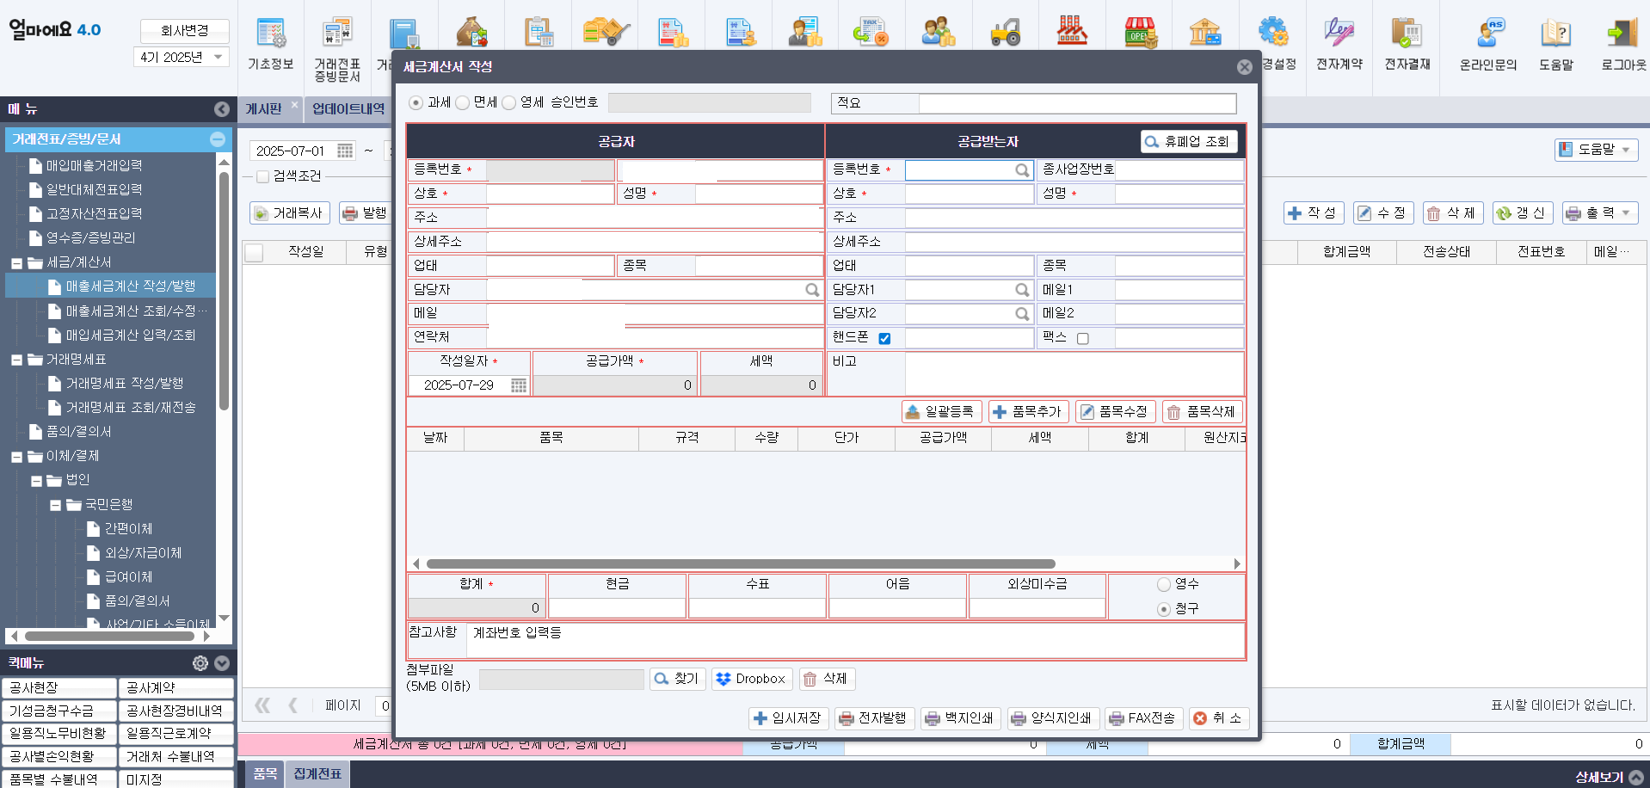Image resolution: width=1650 pixels, height=788 pixels.
Task: Collapse the 메뉴 sidebar with arrow icon
Action: tap(222, 109)
